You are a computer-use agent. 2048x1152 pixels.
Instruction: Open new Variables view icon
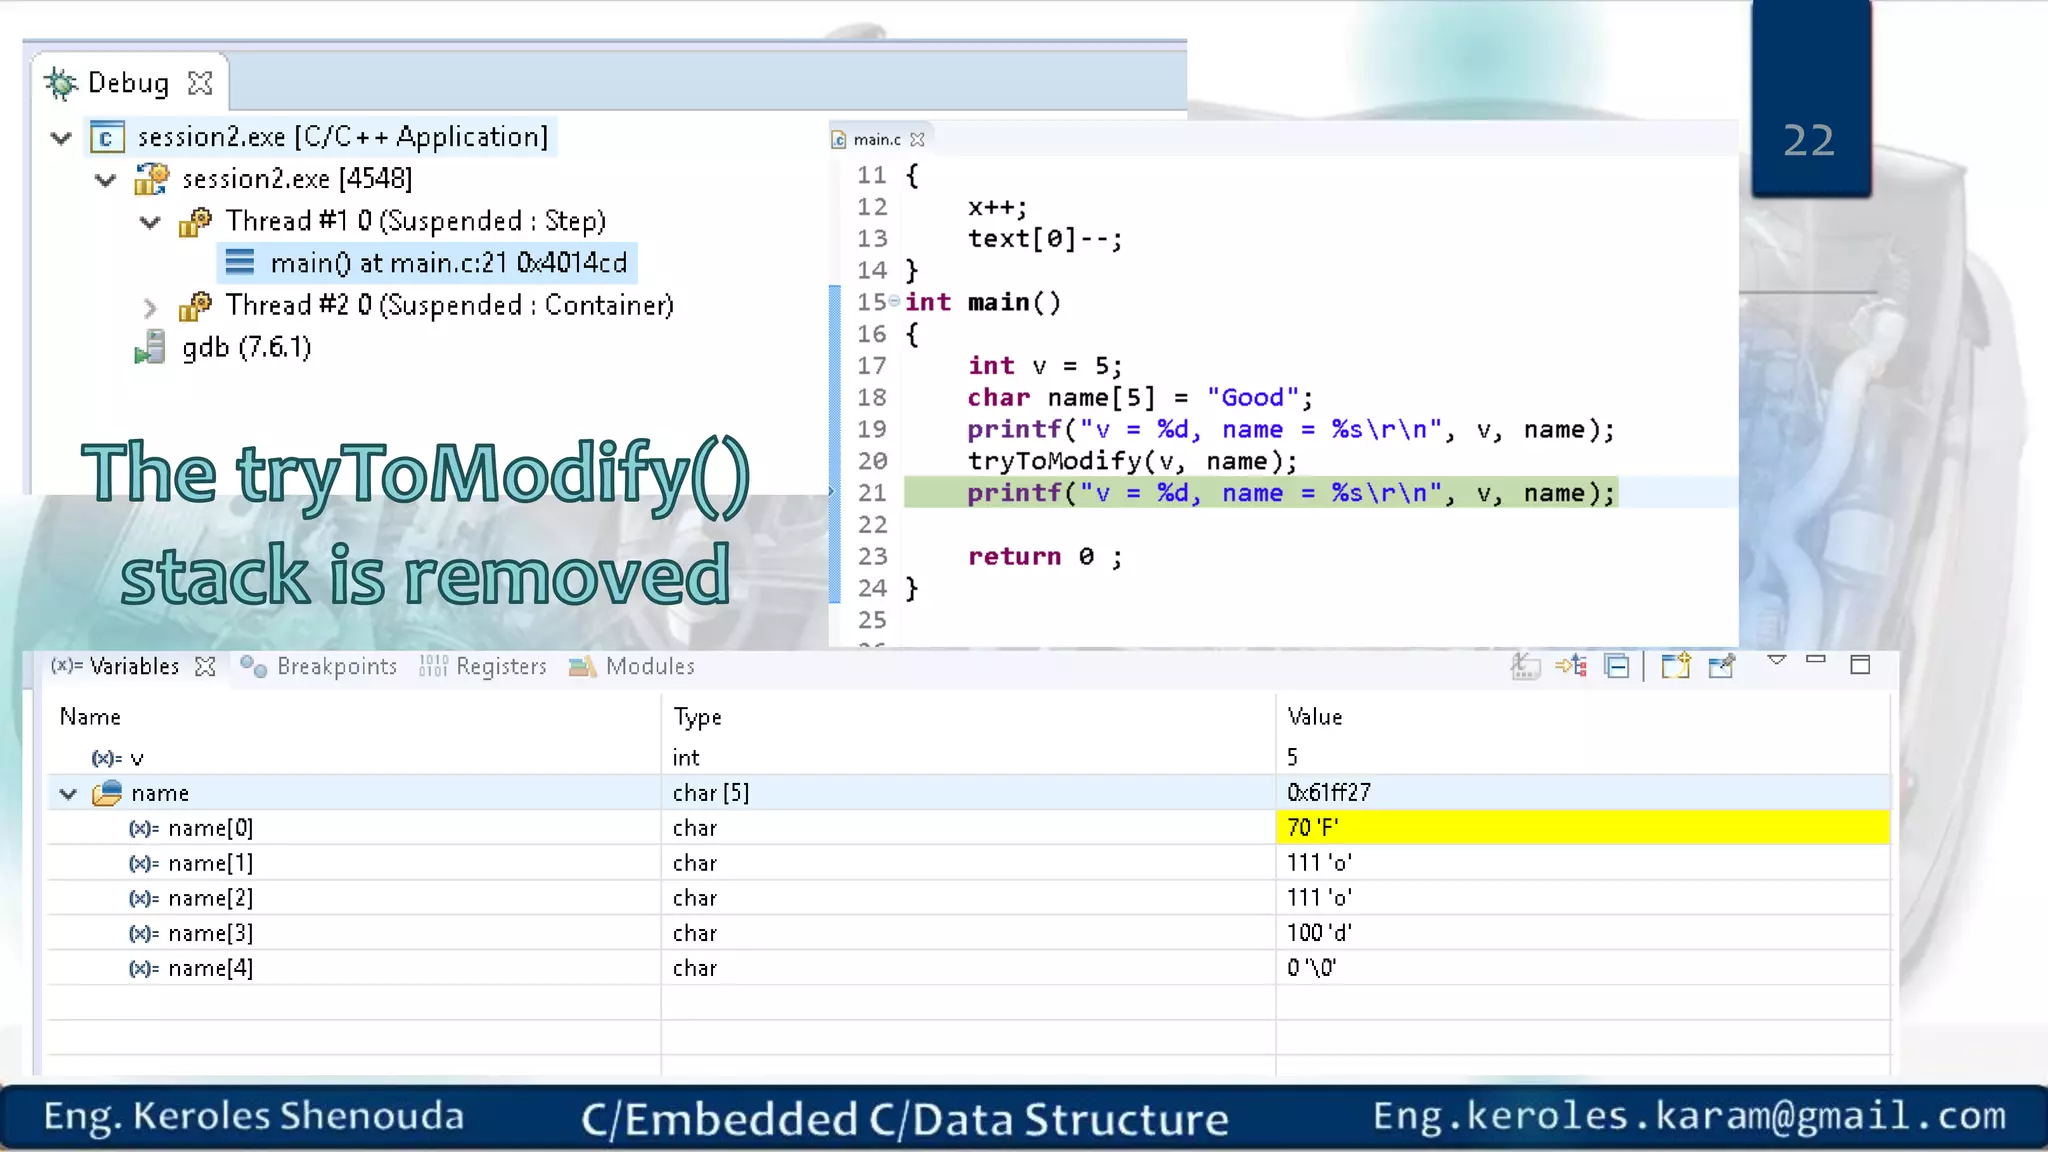(x=1675, y=666)
